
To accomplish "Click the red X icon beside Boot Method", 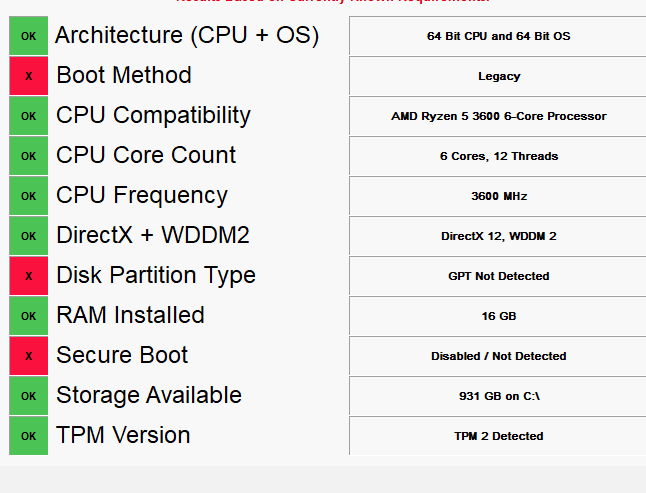I will [x=28, y=76].
